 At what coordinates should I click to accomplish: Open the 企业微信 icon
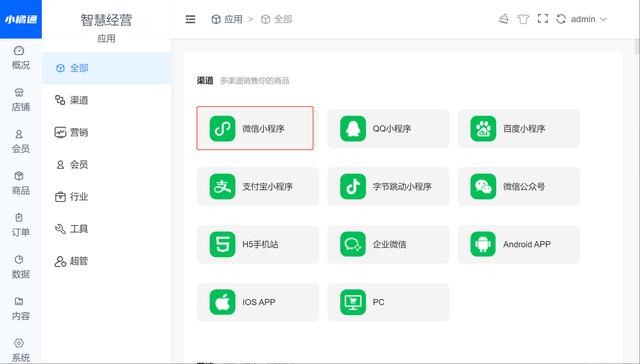[353, 244]
